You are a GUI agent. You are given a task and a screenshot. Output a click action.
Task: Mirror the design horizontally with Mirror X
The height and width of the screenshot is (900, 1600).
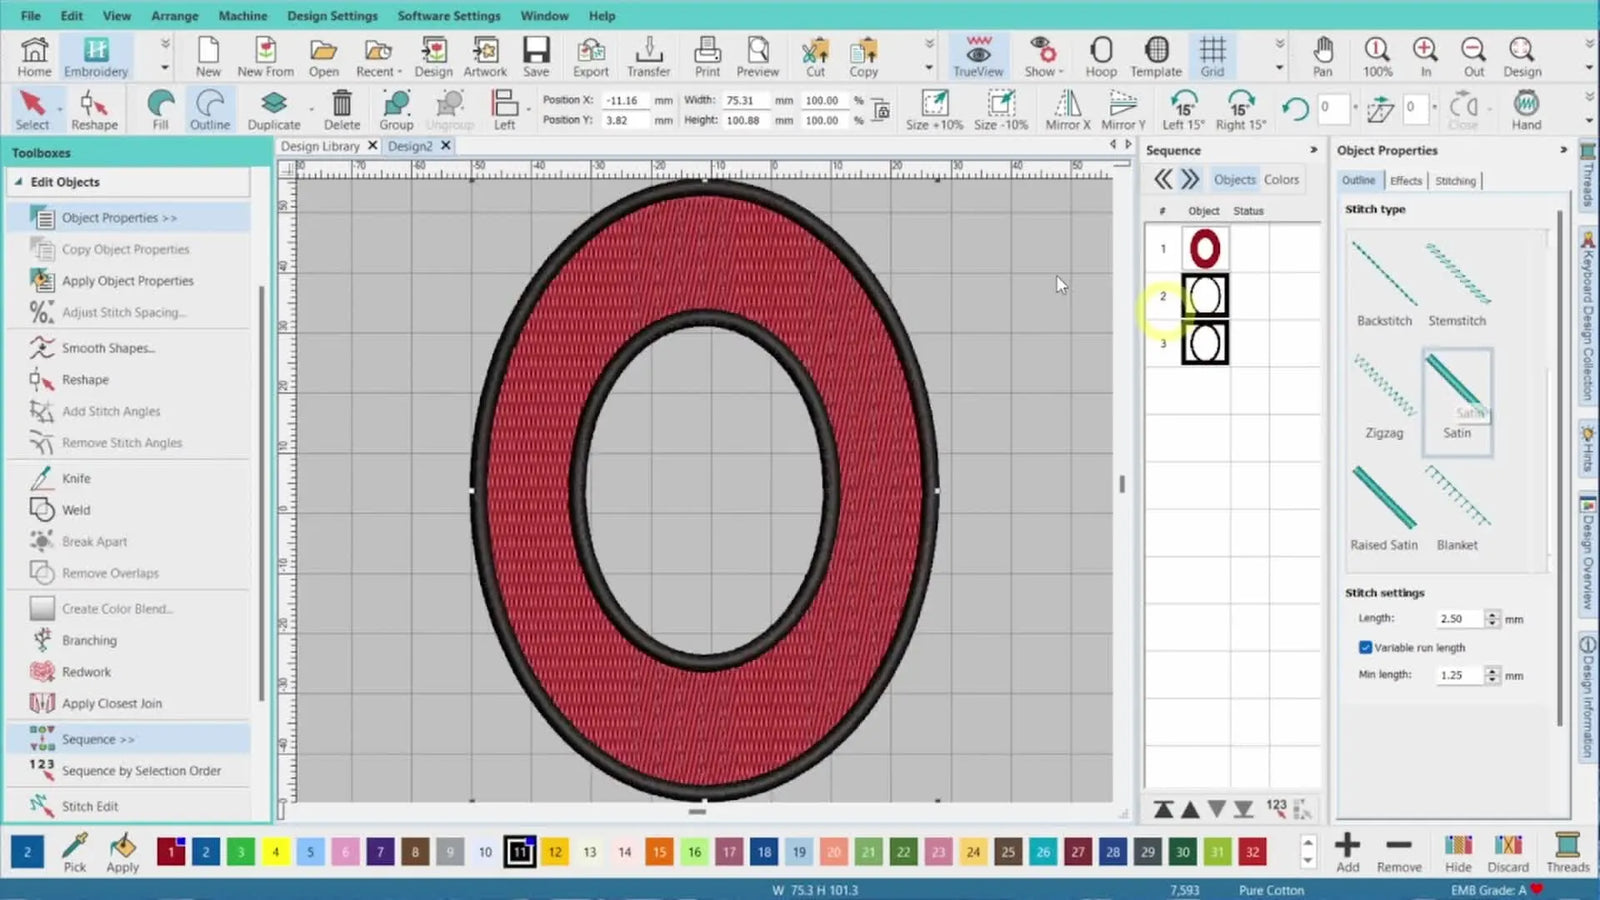1065,109
